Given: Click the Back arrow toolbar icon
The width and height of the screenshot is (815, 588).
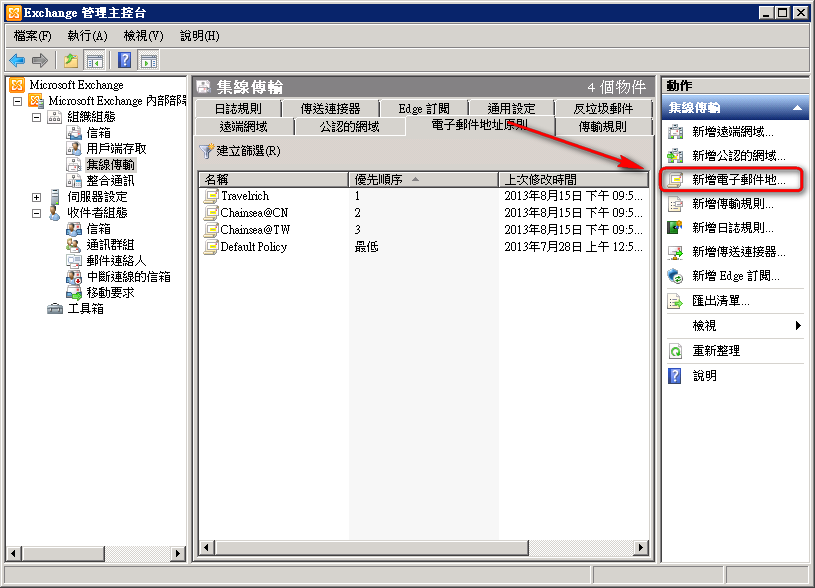Looking at the screenshot, I should coord(17,61).
